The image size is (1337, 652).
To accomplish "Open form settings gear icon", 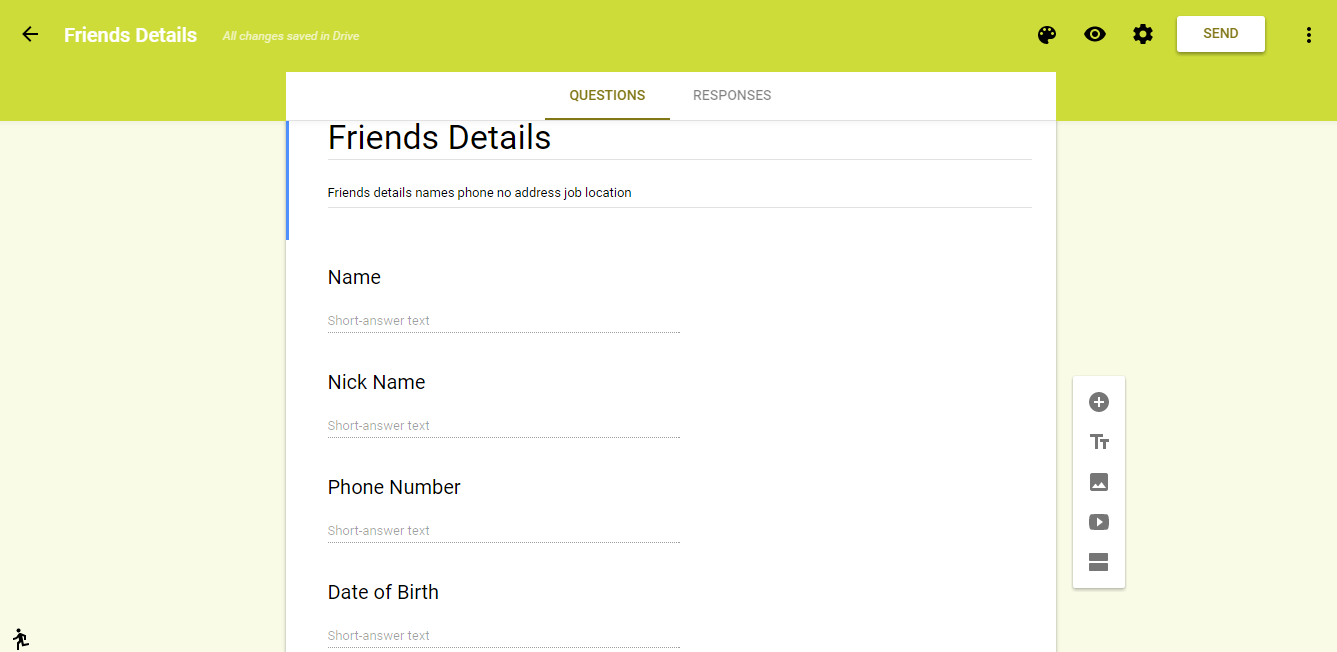I will click(x=1143, y=34).
